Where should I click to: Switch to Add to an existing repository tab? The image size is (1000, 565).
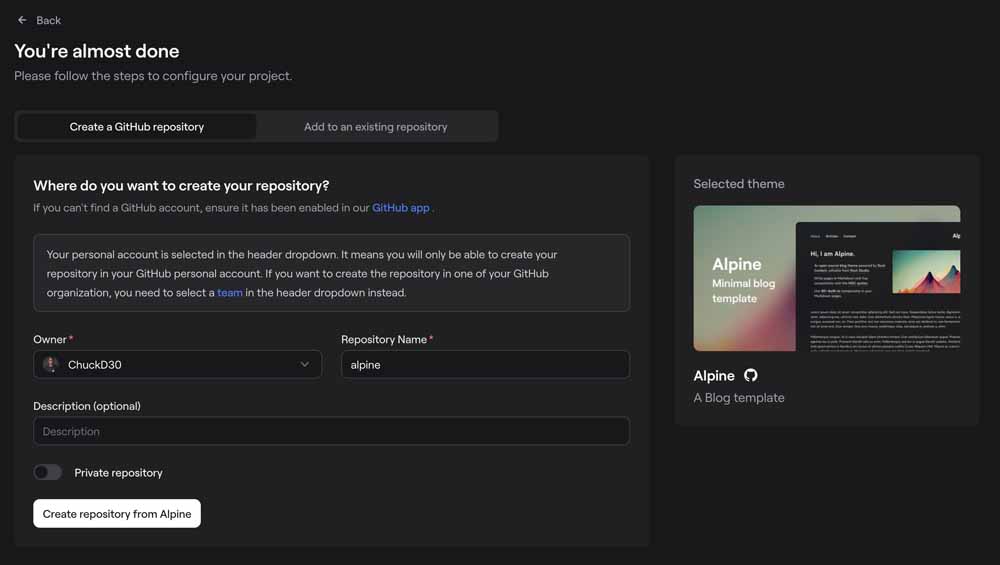coord(376,127)
